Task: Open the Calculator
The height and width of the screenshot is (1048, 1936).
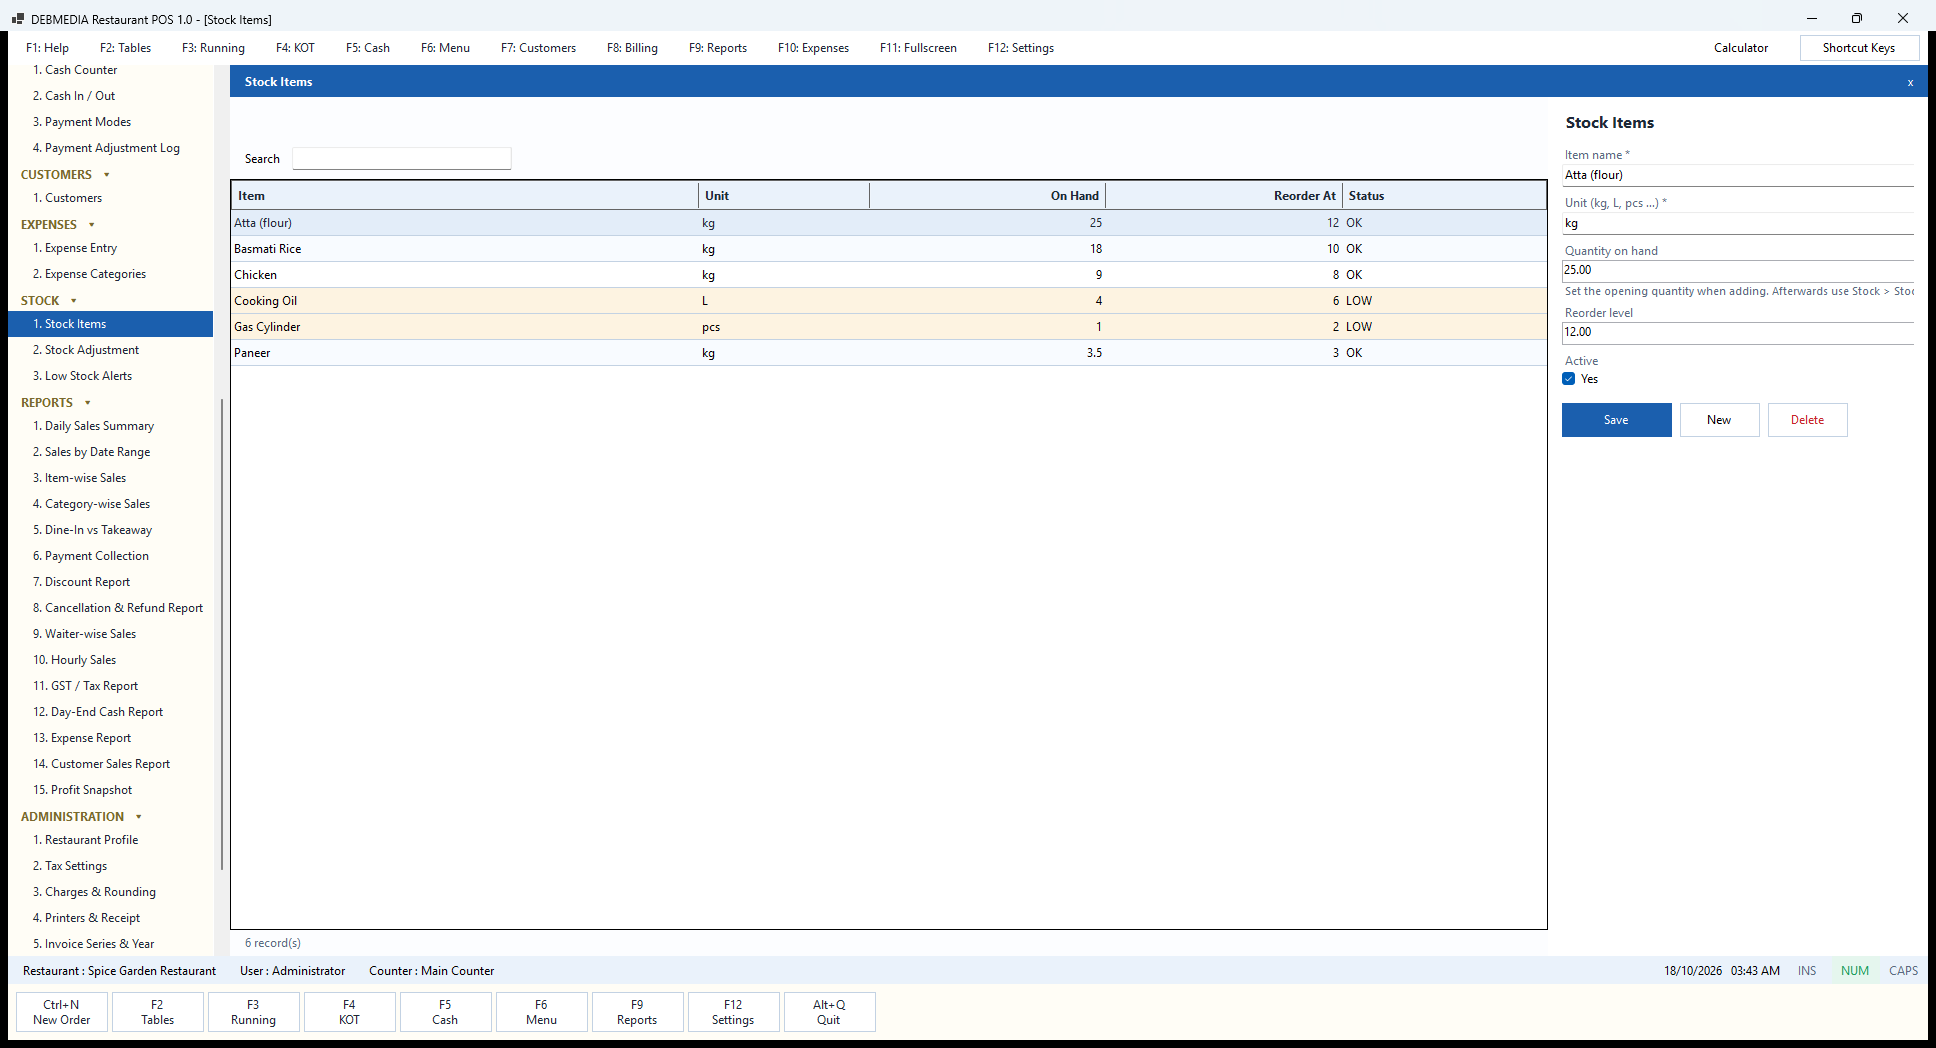Action: click(1741, 48)
